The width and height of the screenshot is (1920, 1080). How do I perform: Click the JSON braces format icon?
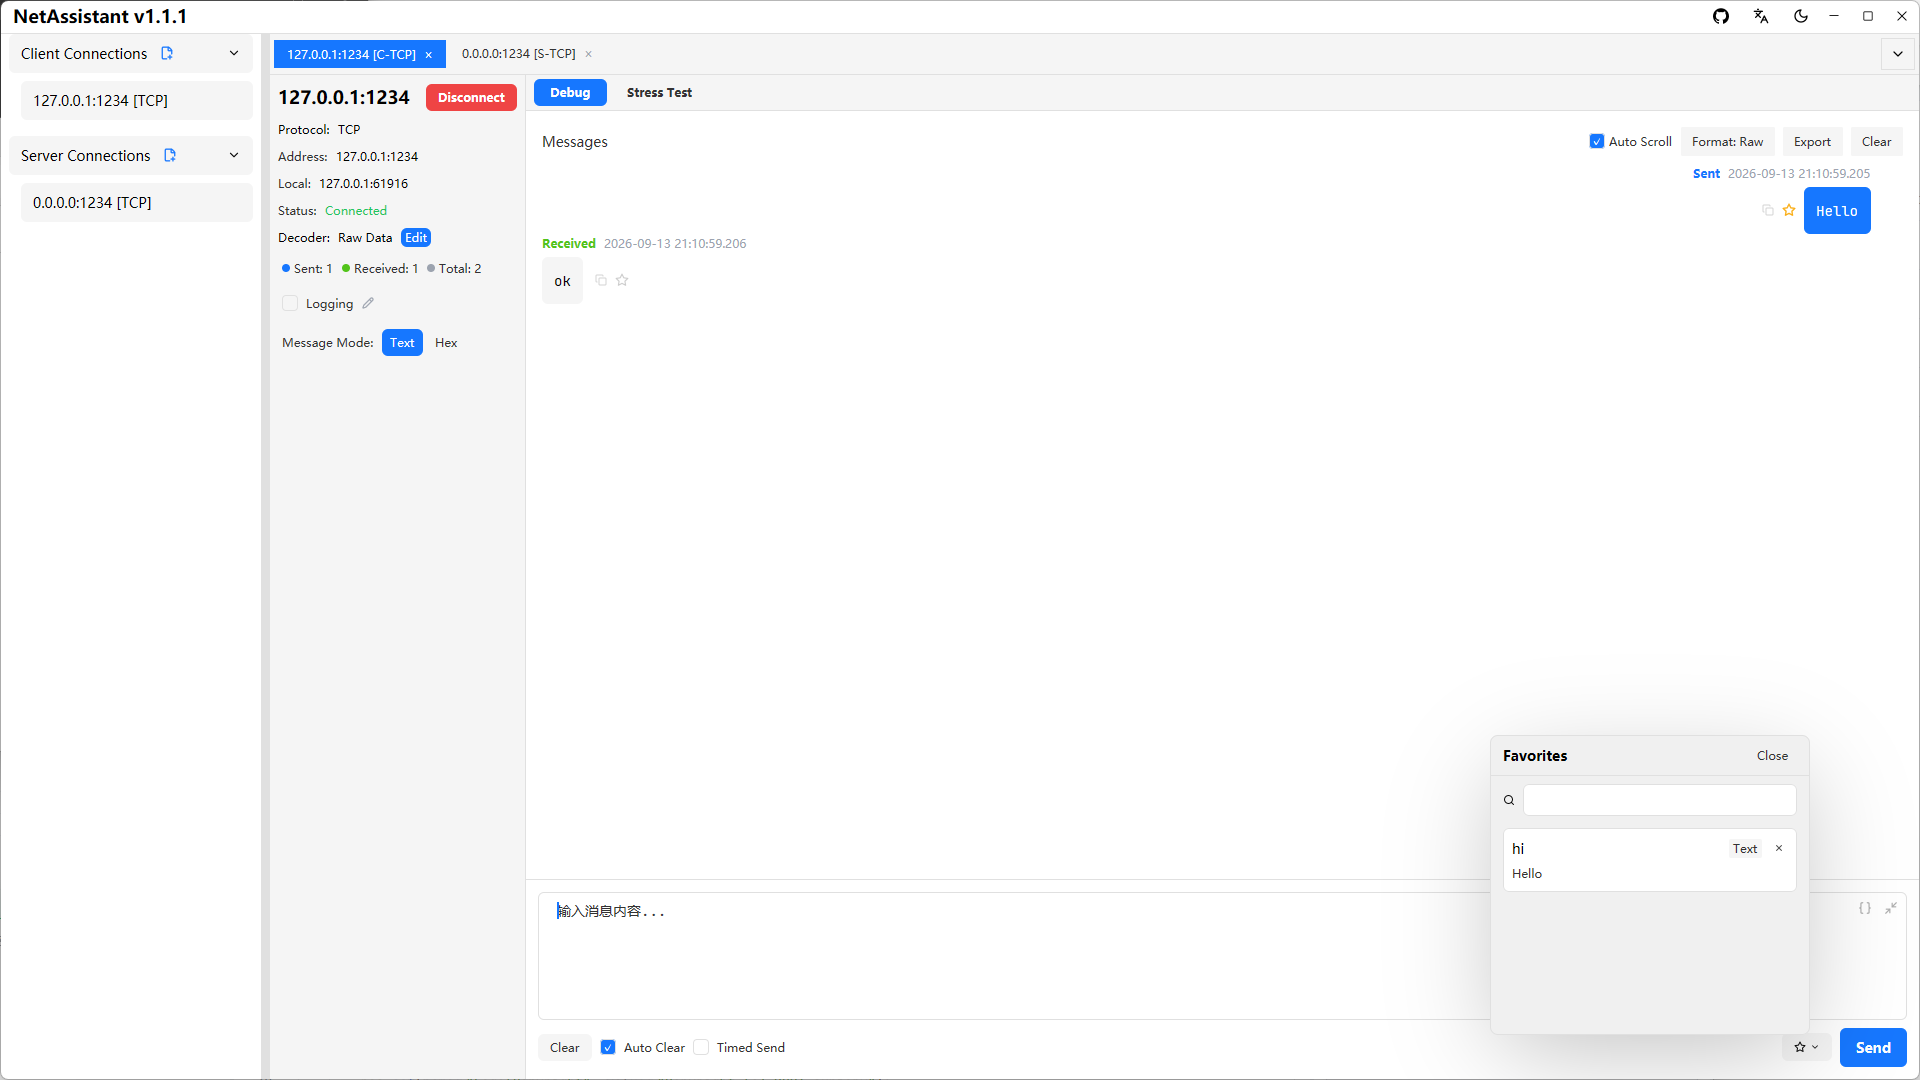(1865, 908)
